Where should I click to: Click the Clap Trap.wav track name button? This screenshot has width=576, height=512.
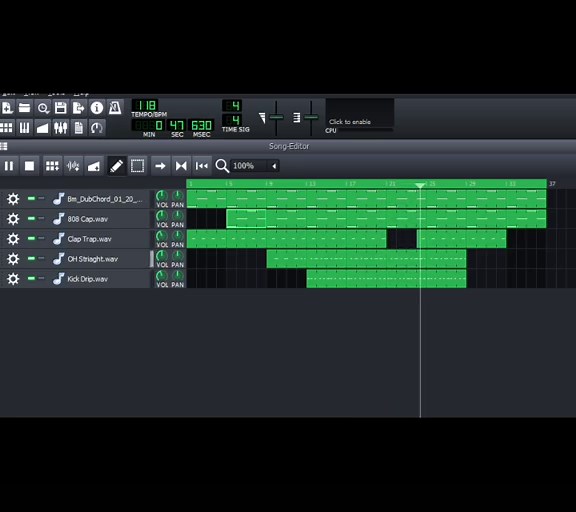(100, 239)
